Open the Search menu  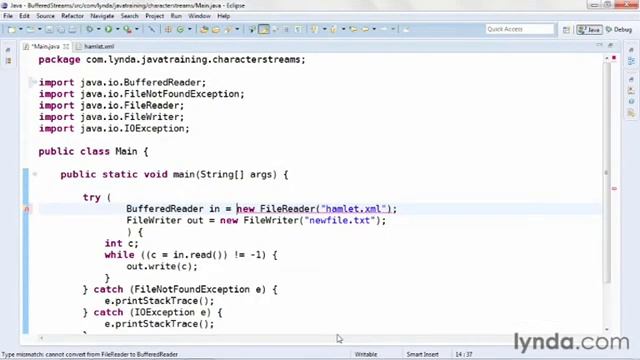(x=129, y=16)
